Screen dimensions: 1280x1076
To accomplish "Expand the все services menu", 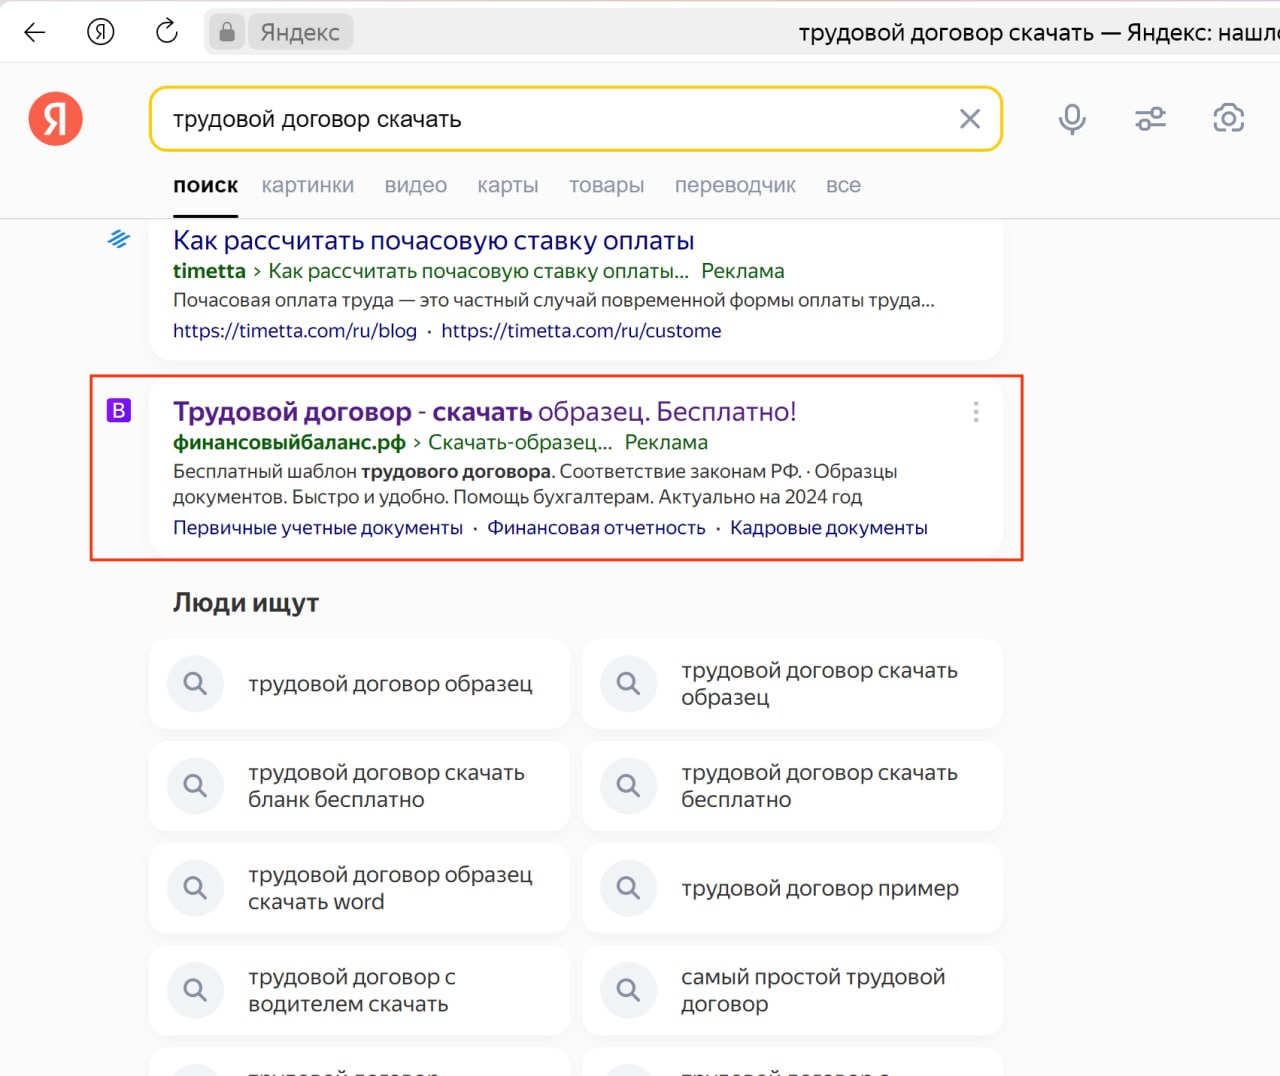I will point(843,186).
